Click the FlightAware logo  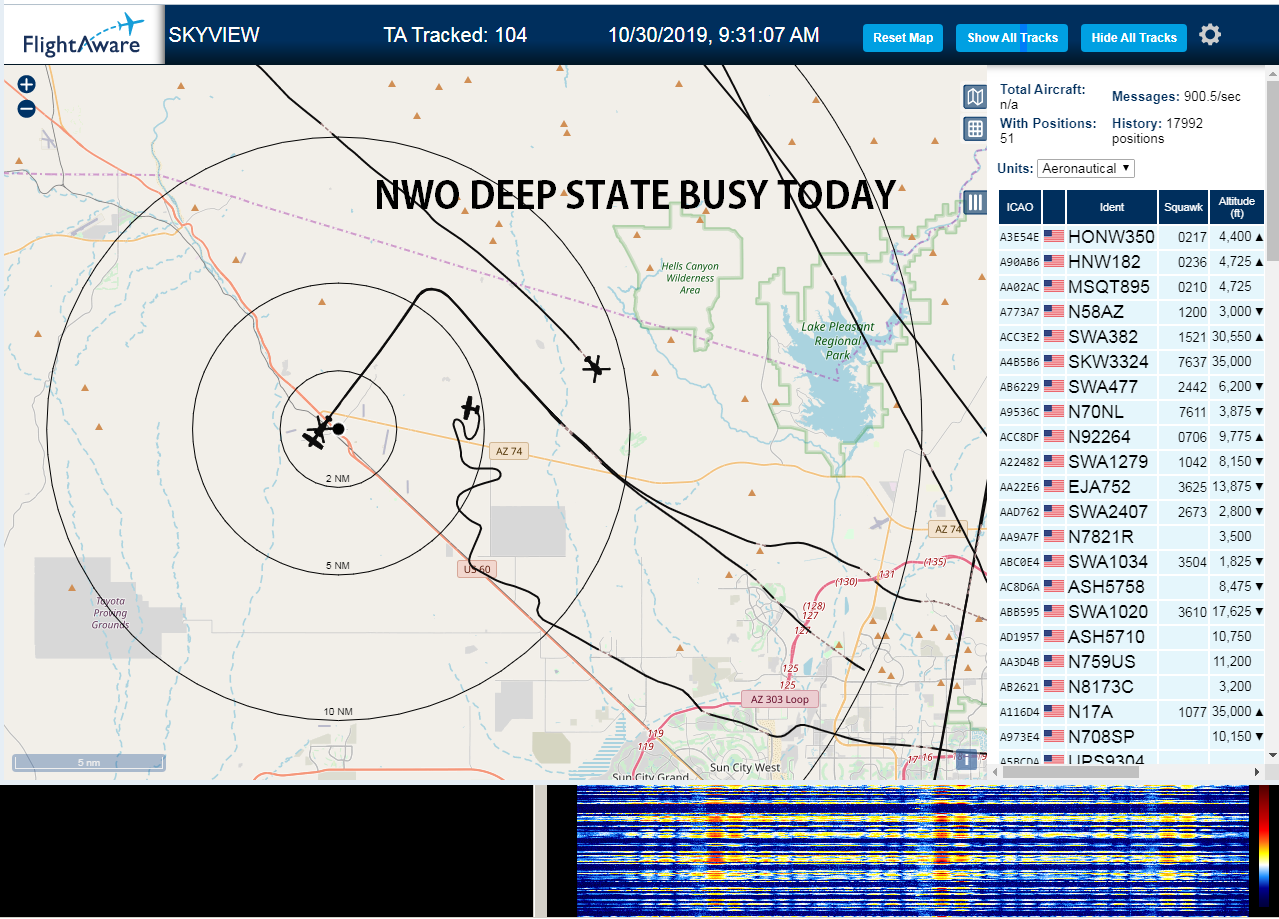click(x=83, y=36)
